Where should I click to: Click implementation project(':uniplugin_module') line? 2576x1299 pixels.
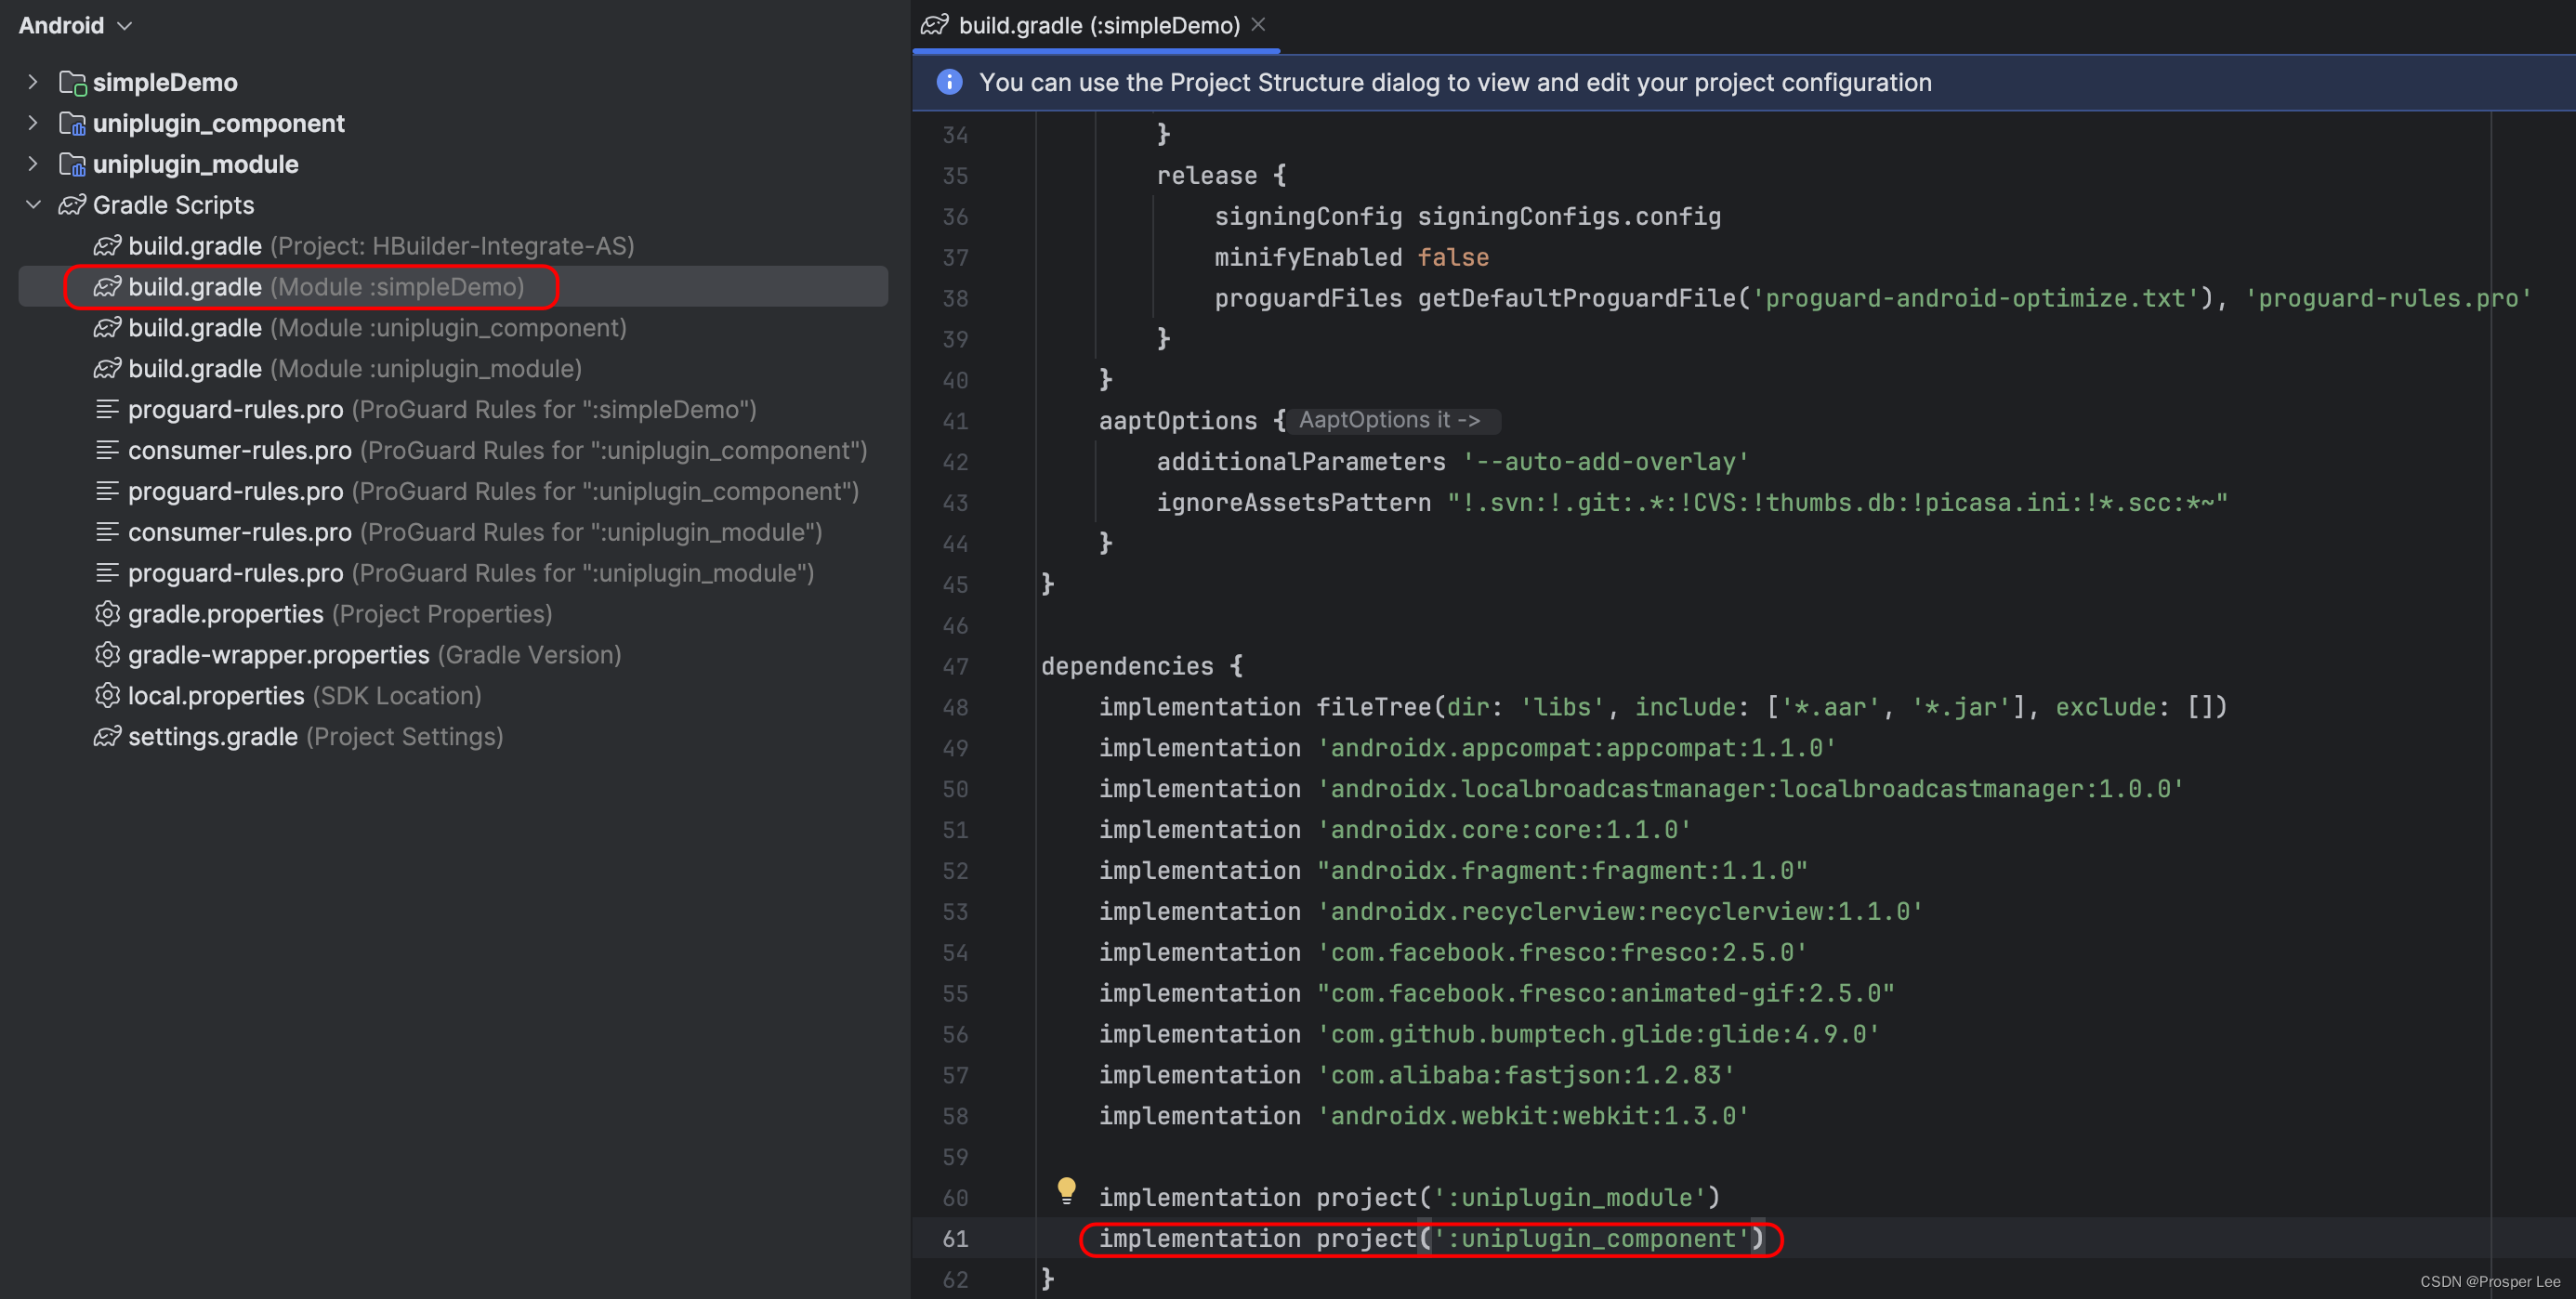[x=1409, y=1197]
